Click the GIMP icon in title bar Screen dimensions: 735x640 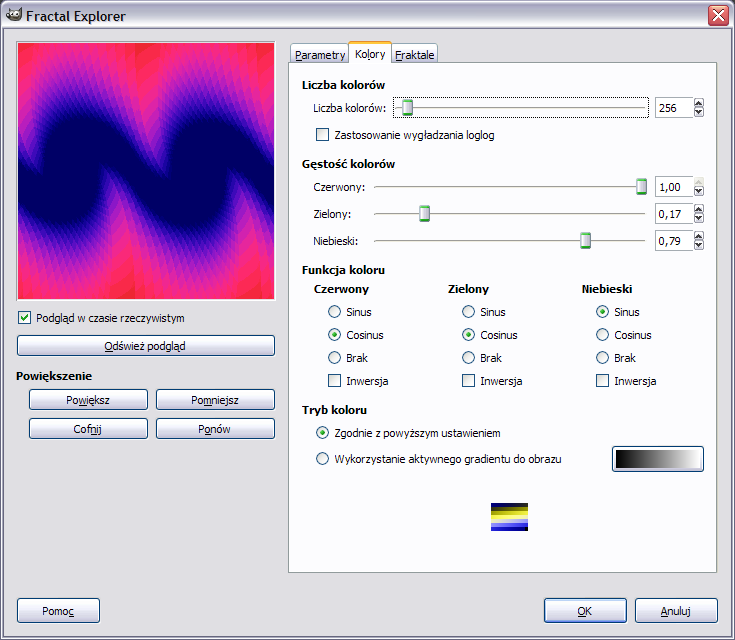[x=13, y=15]
